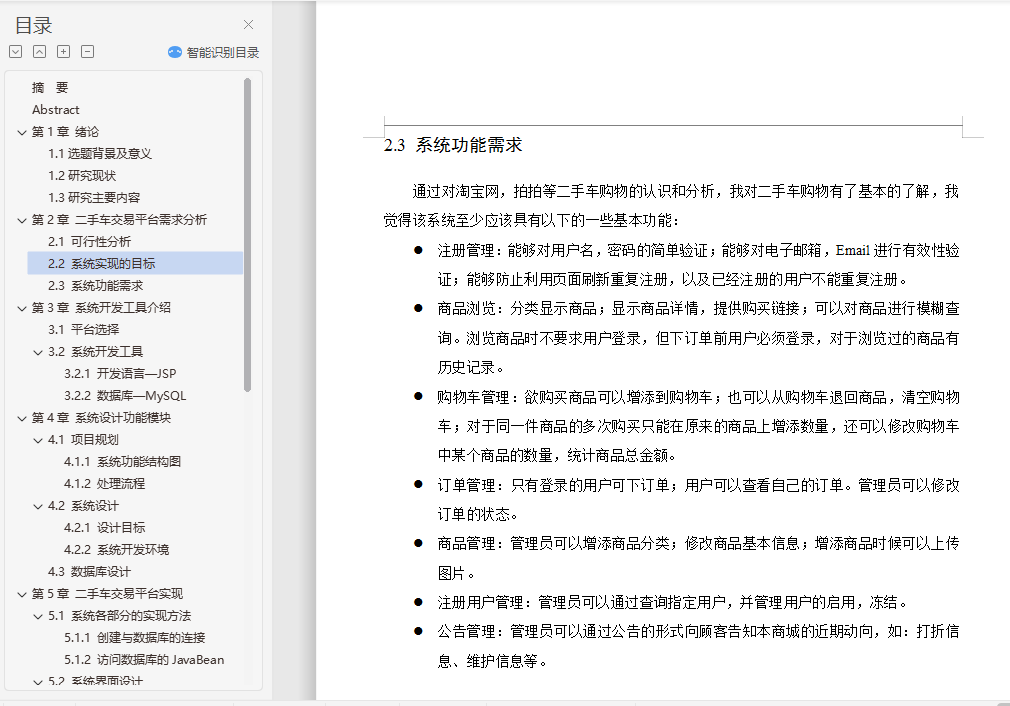Click the minus icon to collapse outline level
The height and width of the screenshot is (706, 1010).
(x=88, y=52)
